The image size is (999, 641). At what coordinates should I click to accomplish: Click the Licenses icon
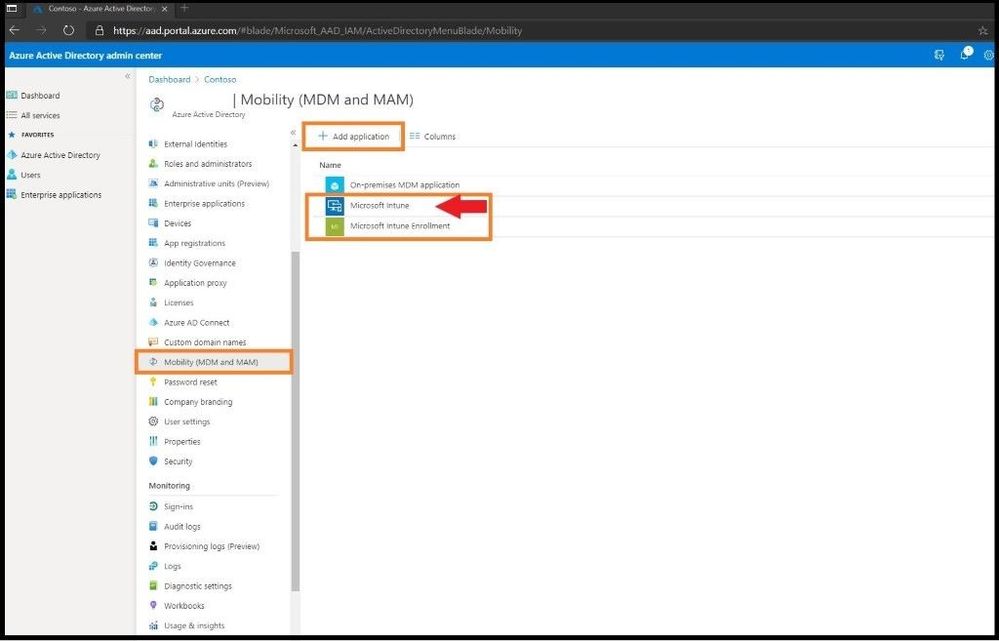(x=153, y=302)
